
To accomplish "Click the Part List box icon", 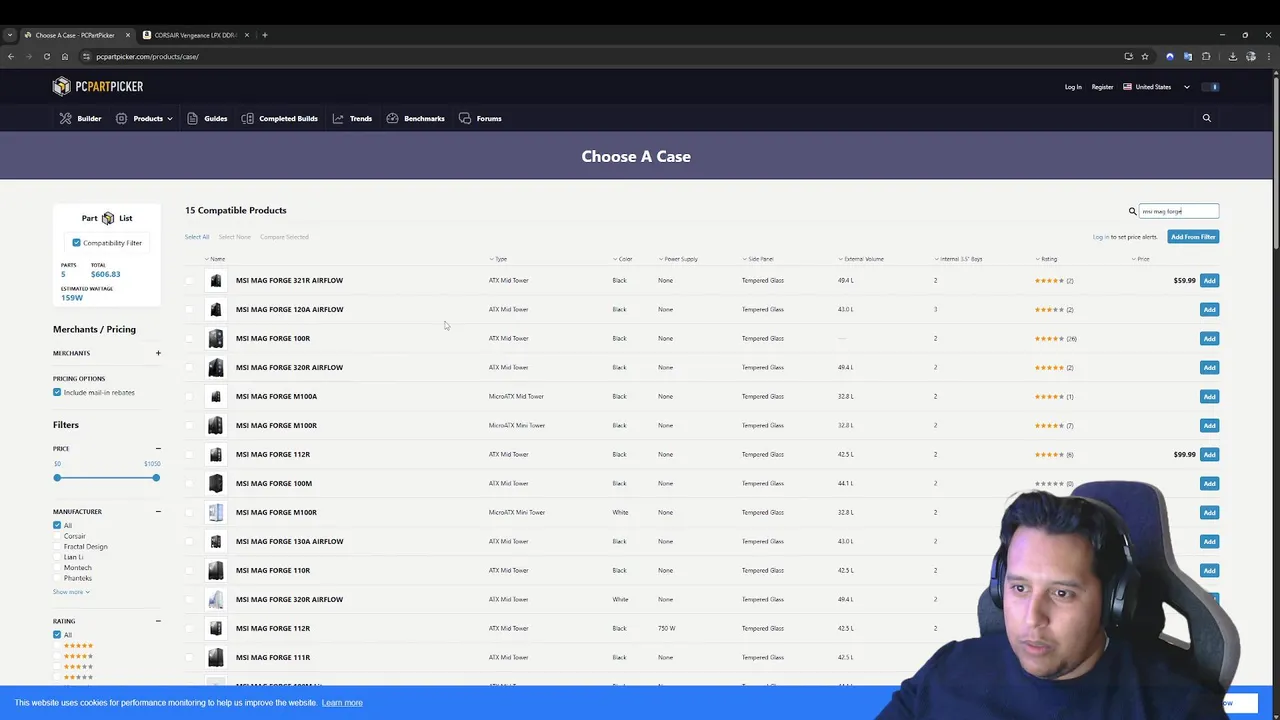I will coord(108,218).
